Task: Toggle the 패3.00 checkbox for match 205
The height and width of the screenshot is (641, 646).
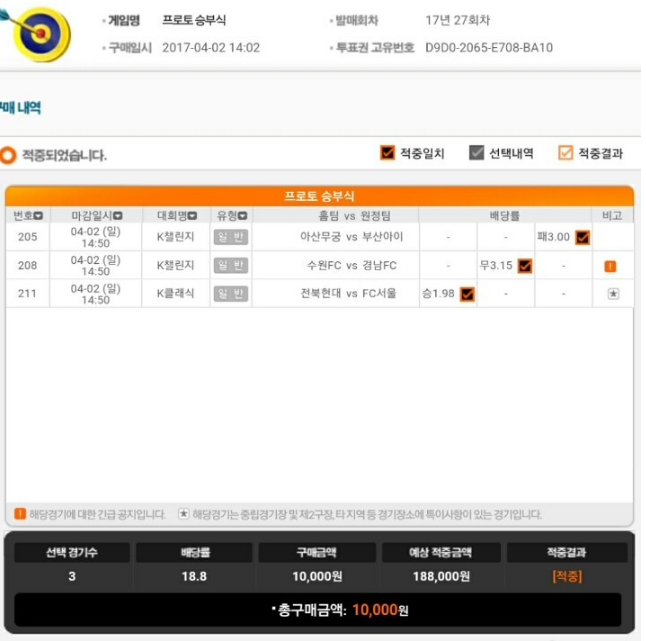Action: [x=582, y=237]
